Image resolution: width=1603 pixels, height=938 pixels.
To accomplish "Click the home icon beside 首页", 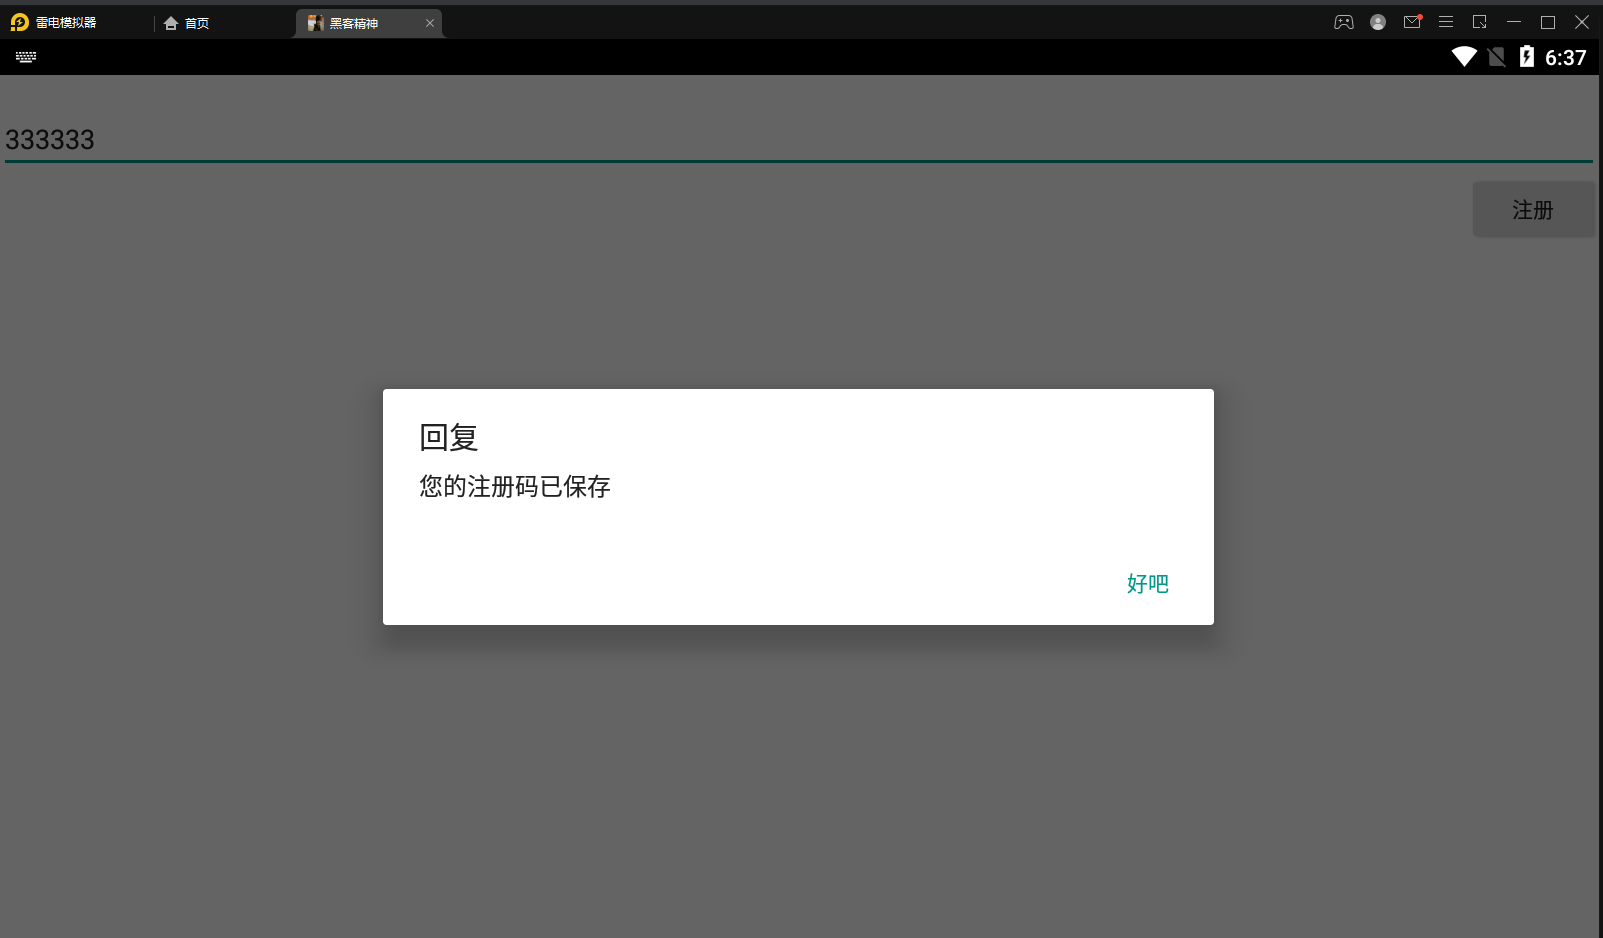I will (170, 22).
